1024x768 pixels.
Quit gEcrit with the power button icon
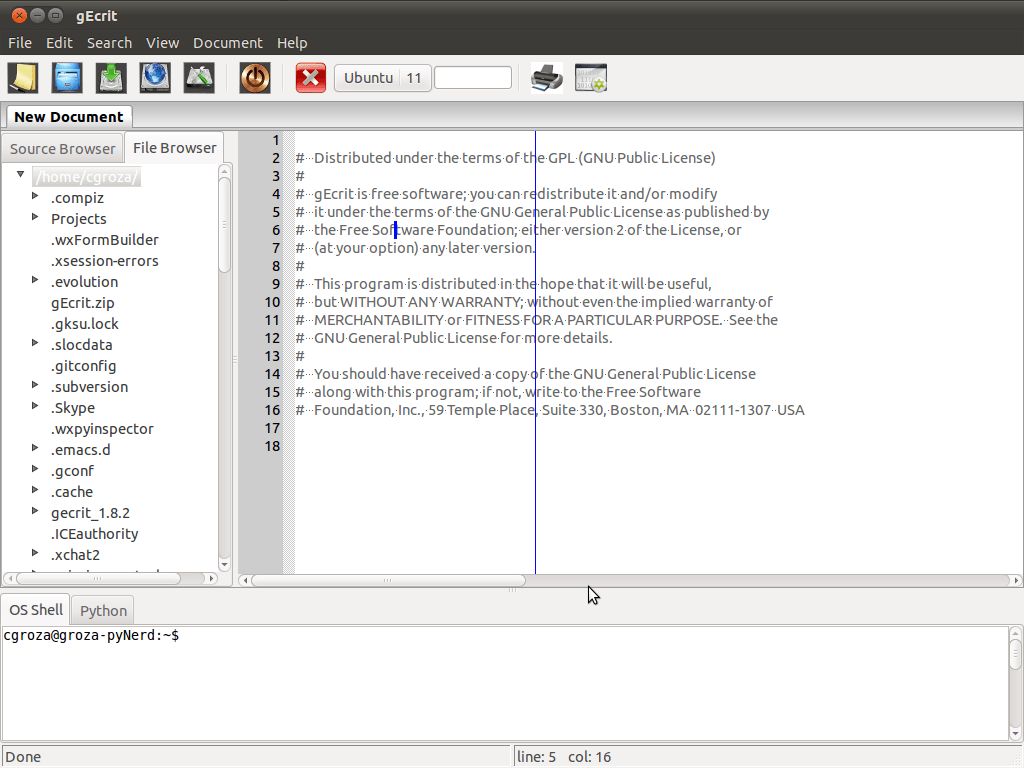coord(254,77)
